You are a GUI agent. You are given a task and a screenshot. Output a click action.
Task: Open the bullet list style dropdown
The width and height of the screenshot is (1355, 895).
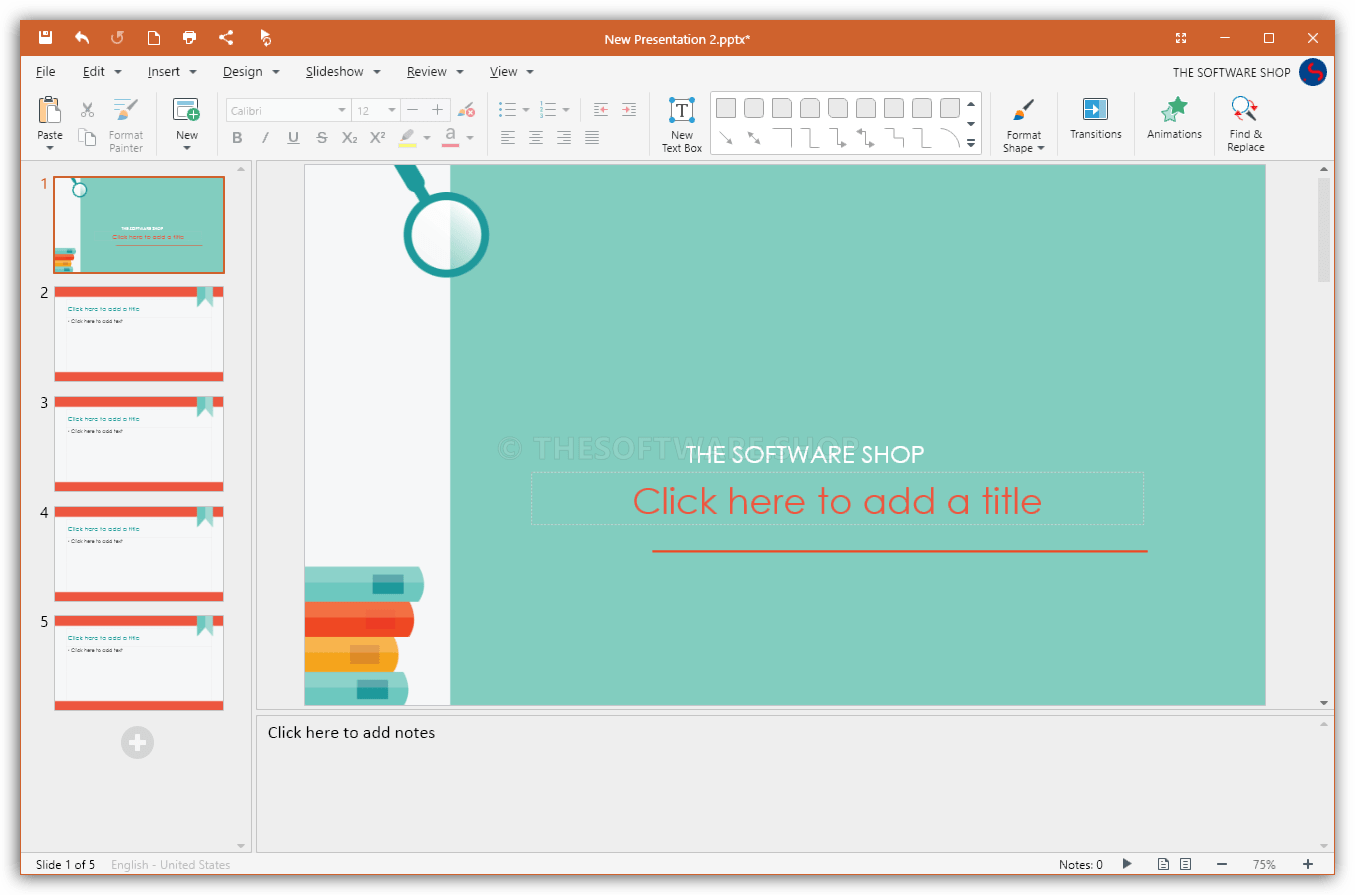(527, 109)
